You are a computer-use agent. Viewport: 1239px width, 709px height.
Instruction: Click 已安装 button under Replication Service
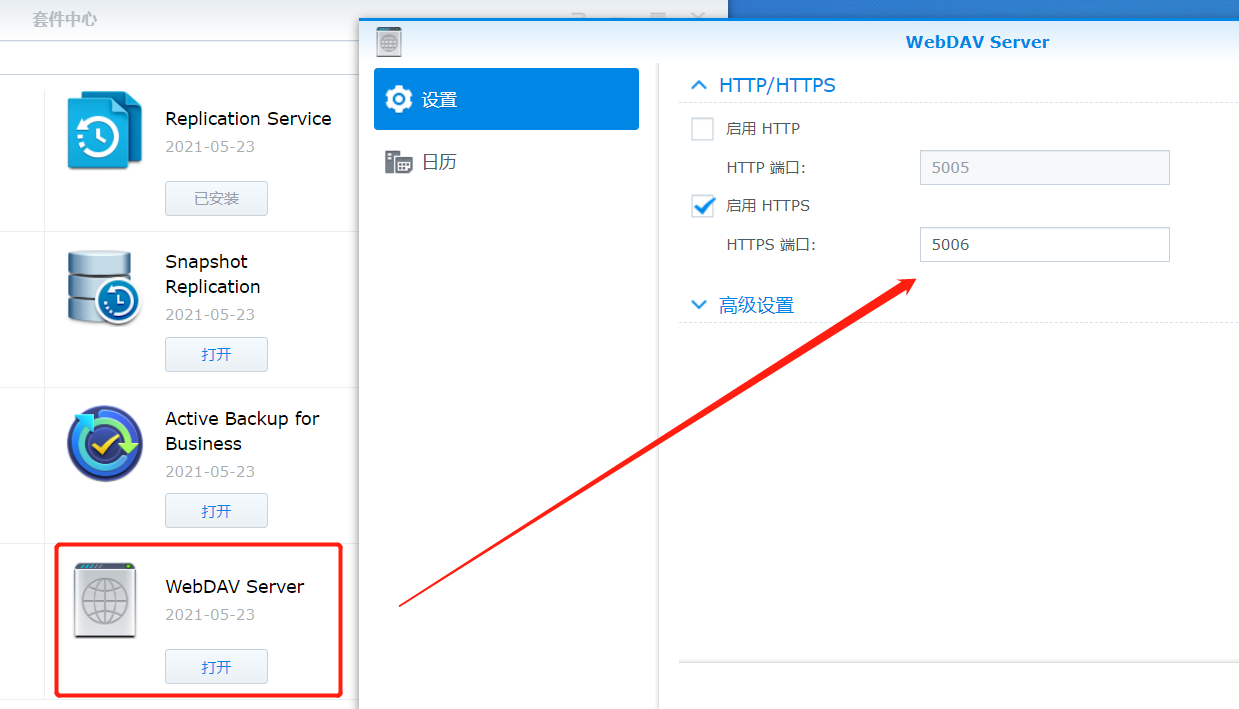[x=216, y=198]
